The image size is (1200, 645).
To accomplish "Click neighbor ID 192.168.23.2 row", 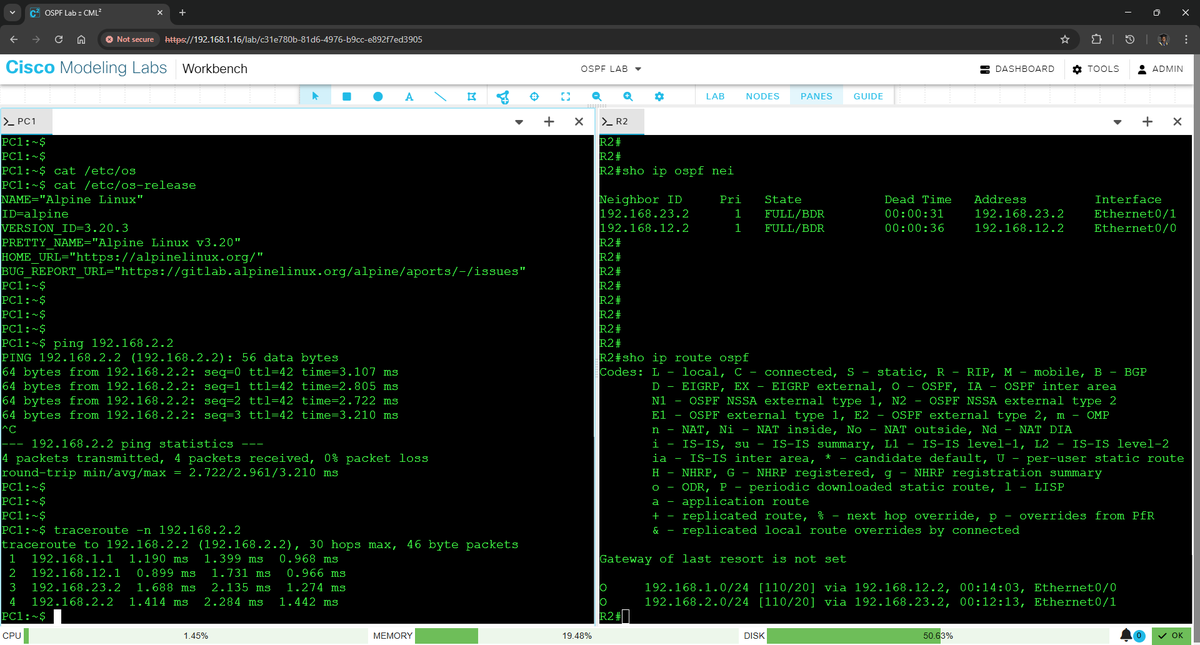I will [888, 213].
